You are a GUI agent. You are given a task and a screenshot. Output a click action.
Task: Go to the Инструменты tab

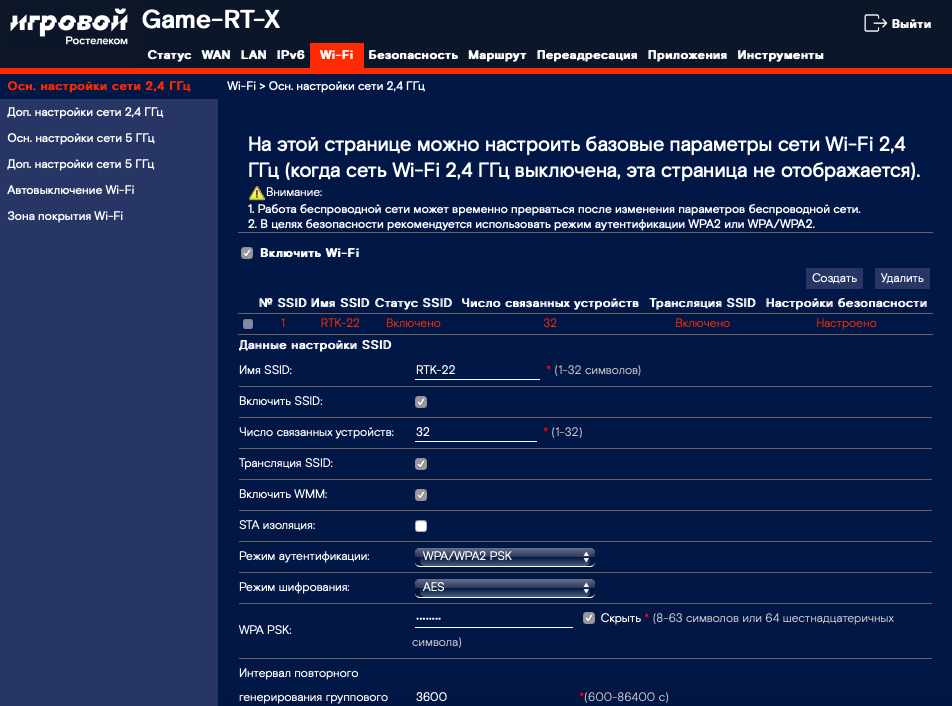click(780, 55)
